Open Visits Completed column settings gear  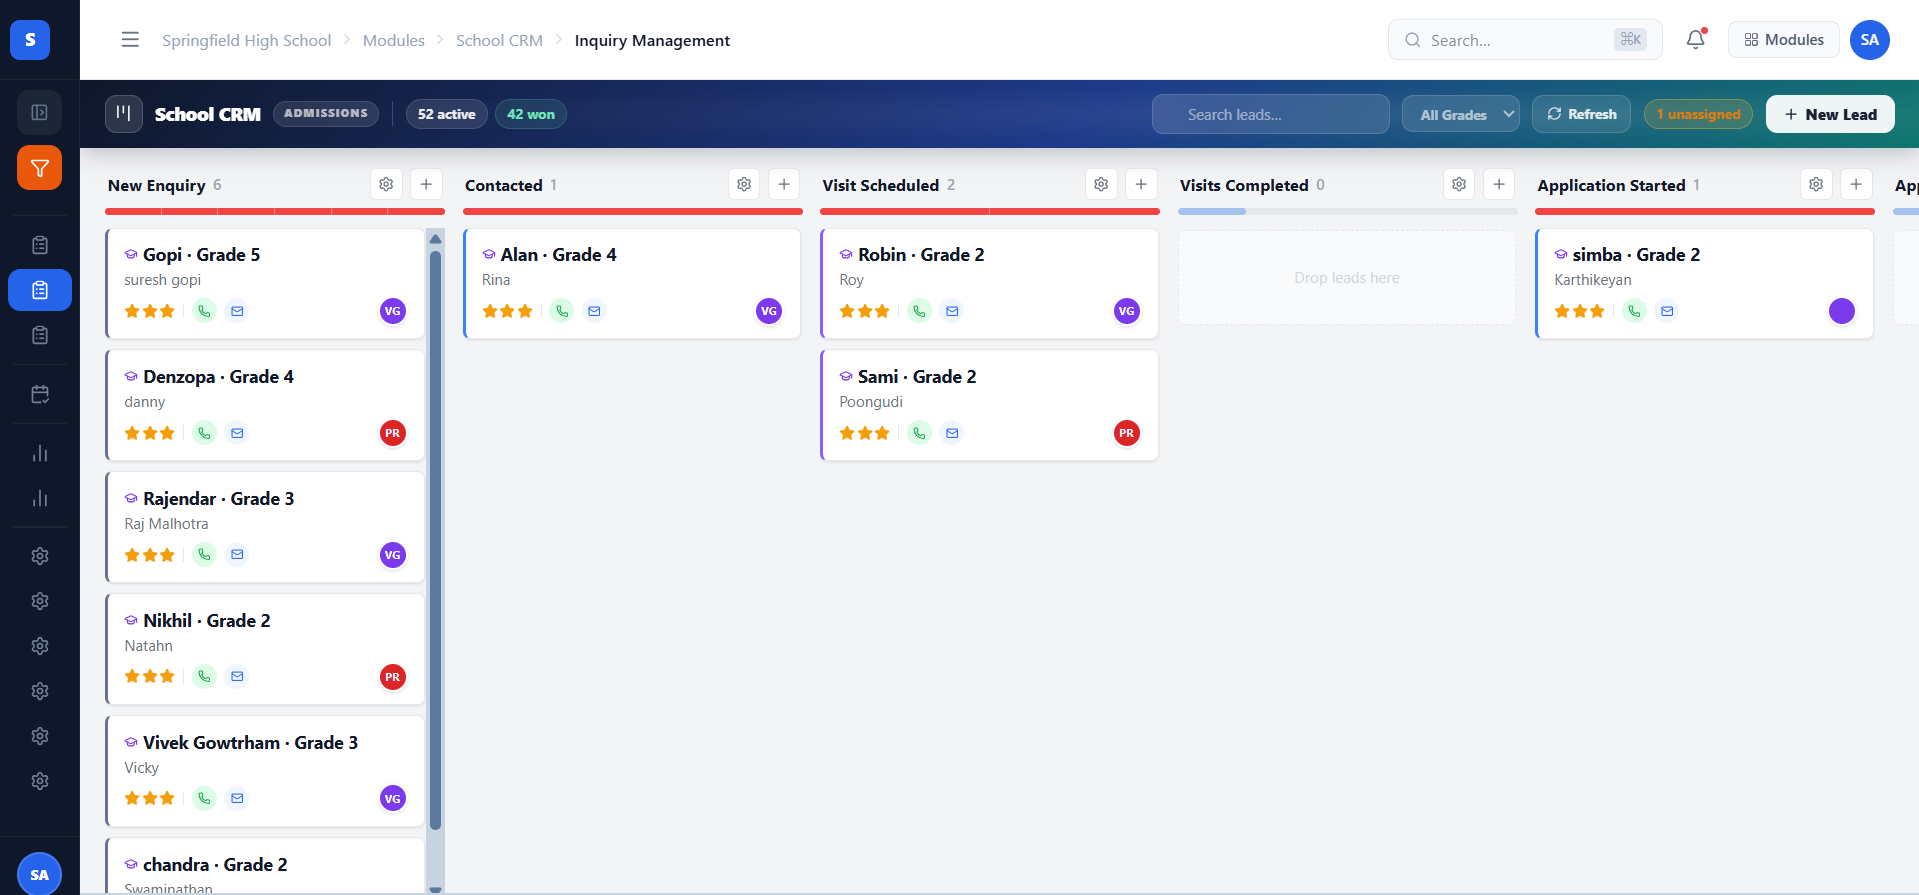1459,184
